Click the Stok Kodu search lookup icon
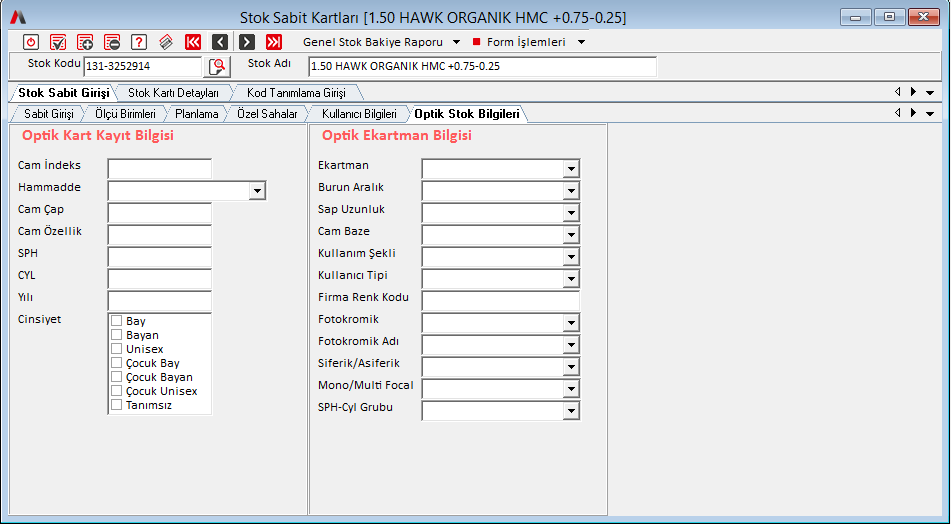The width and height of the screenshot is (951, 524). tap(217, 67)
